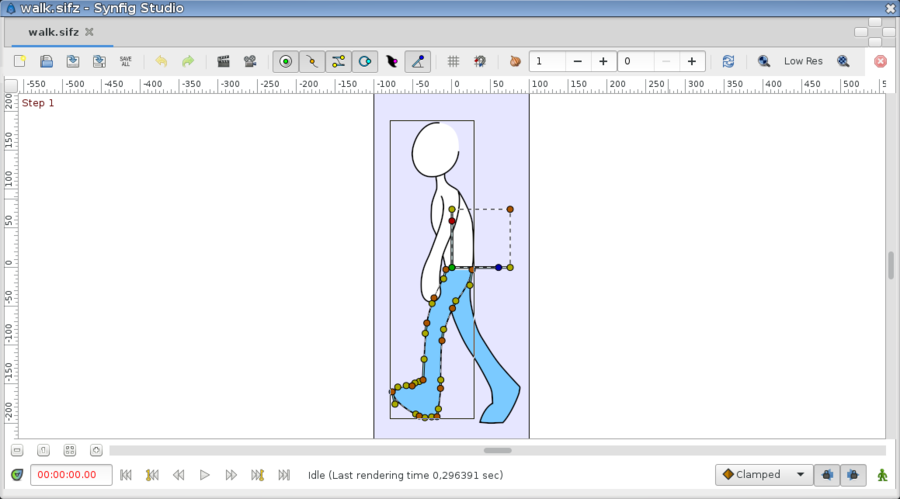Click the second zoom icon above the time field
This screenshot has width=900, height=499.
(44, 450)
